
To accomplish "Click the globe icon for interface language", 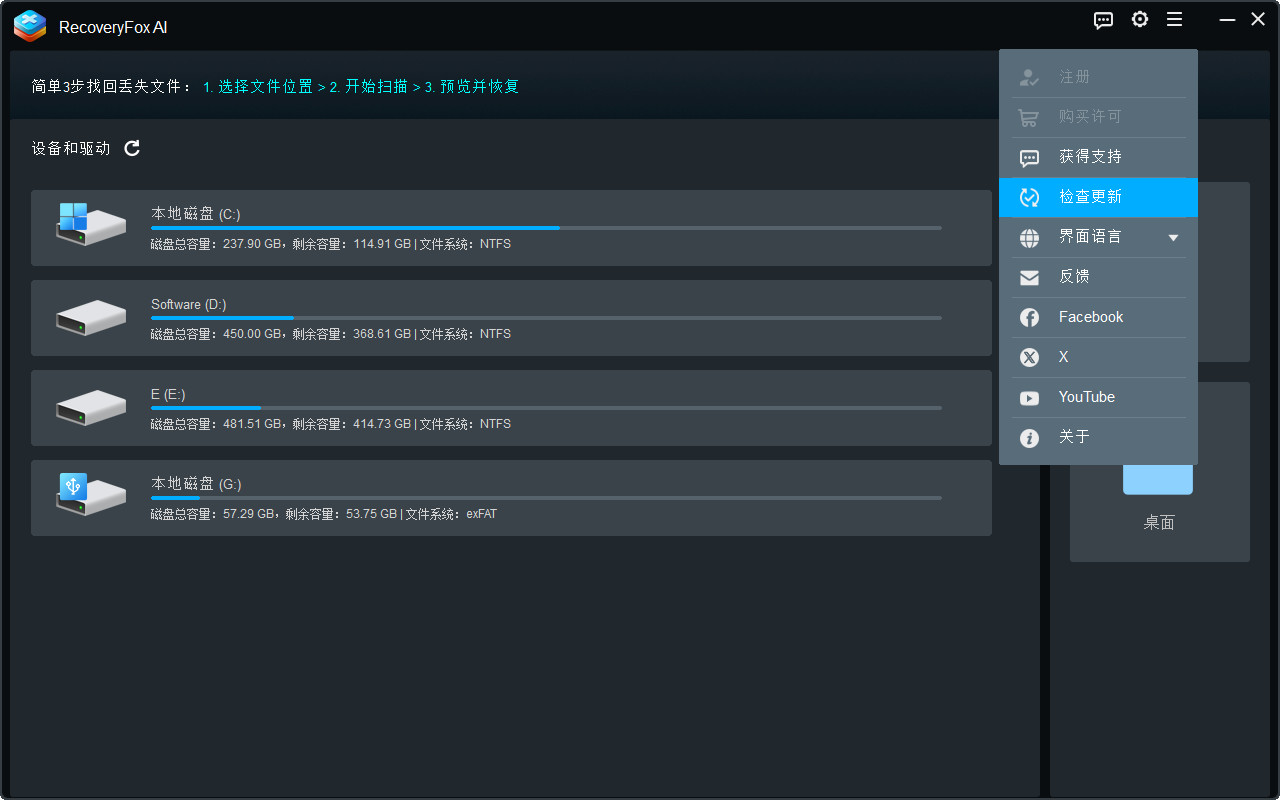I will [1029, 238].
